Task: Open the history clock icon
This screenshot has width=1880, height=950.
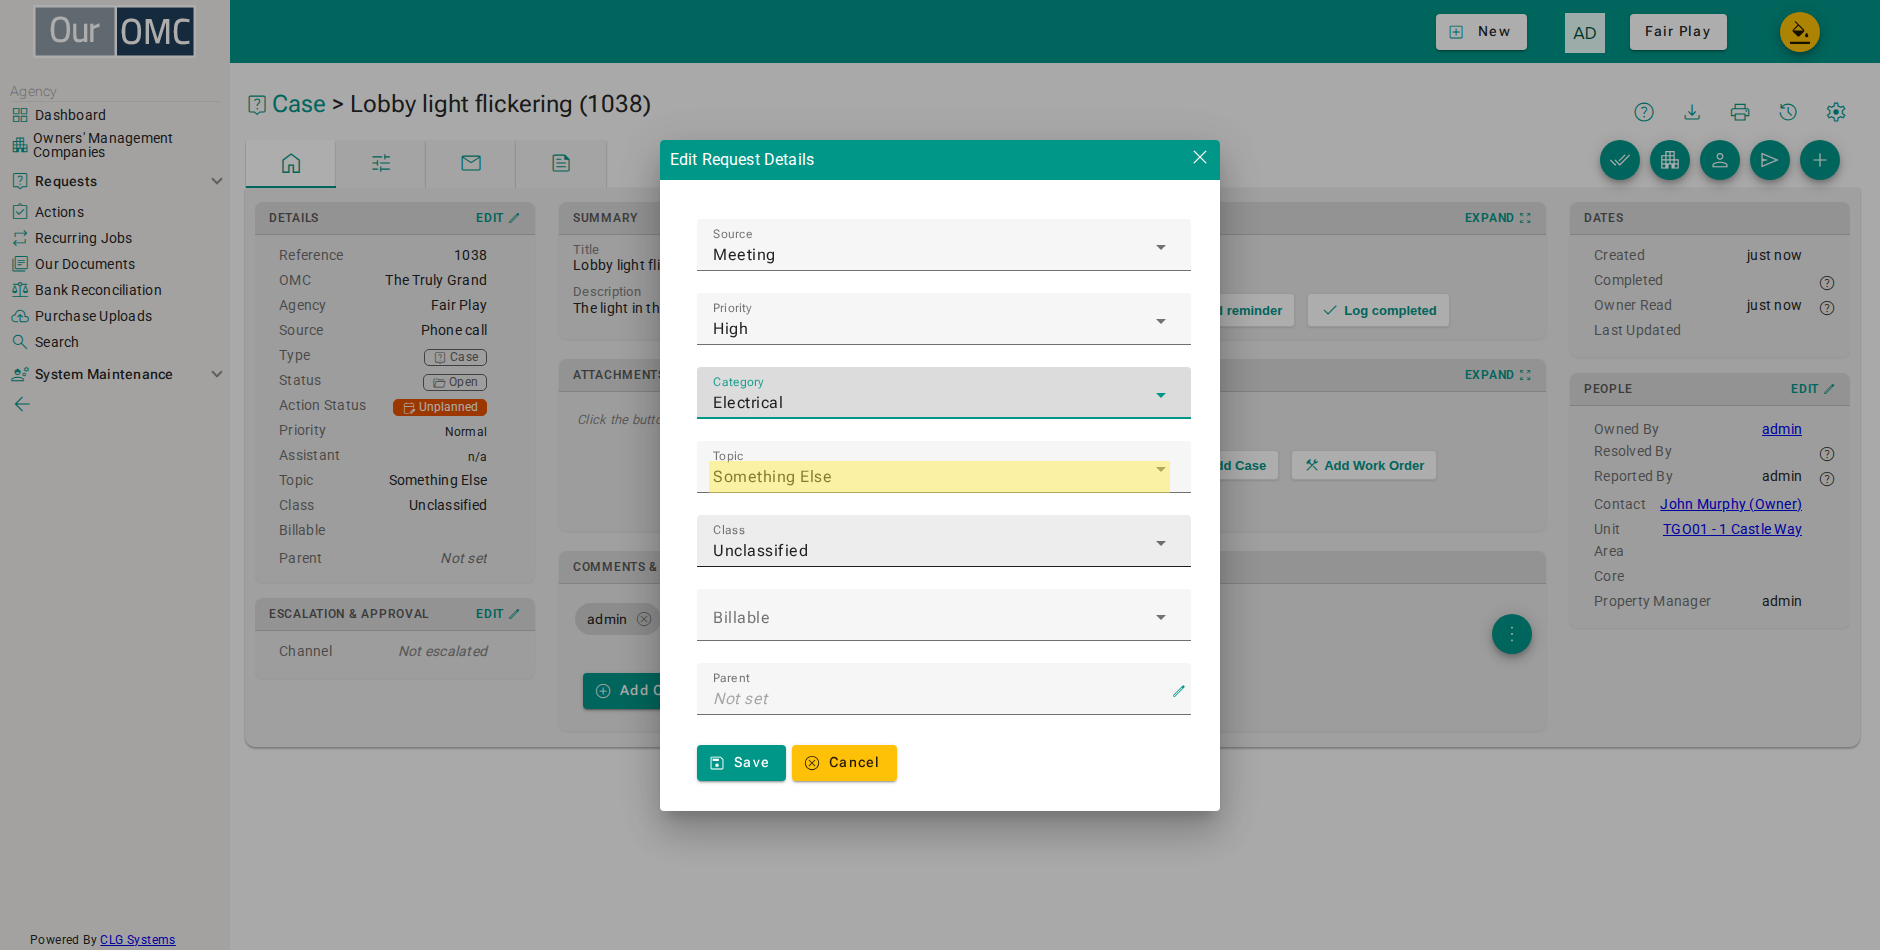Action: pos(1788,112)
